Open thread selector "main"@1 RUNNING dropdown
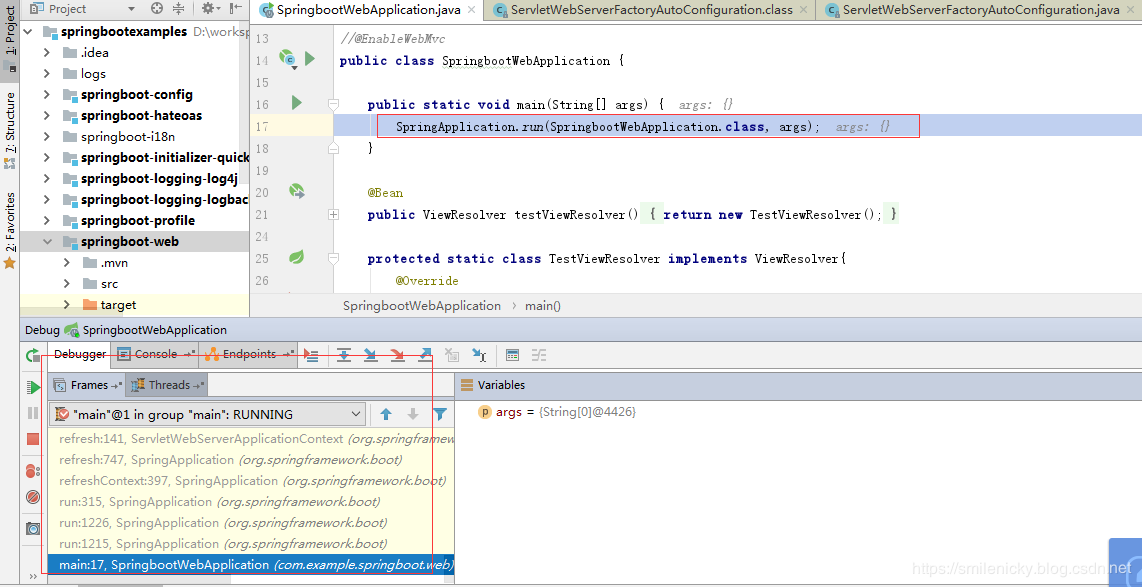The width and height of the screenshot is (1142, 587). click(x=208, y=414)
